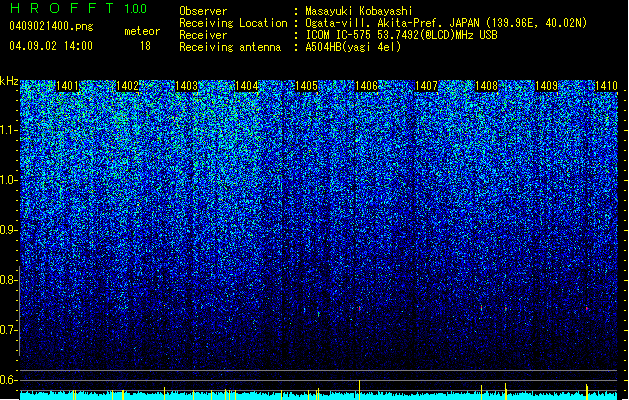The width and height of the screenshot is (629, 400).
Task: Click the 1.1 kHz frequency axis label
Action: point(9,130)
